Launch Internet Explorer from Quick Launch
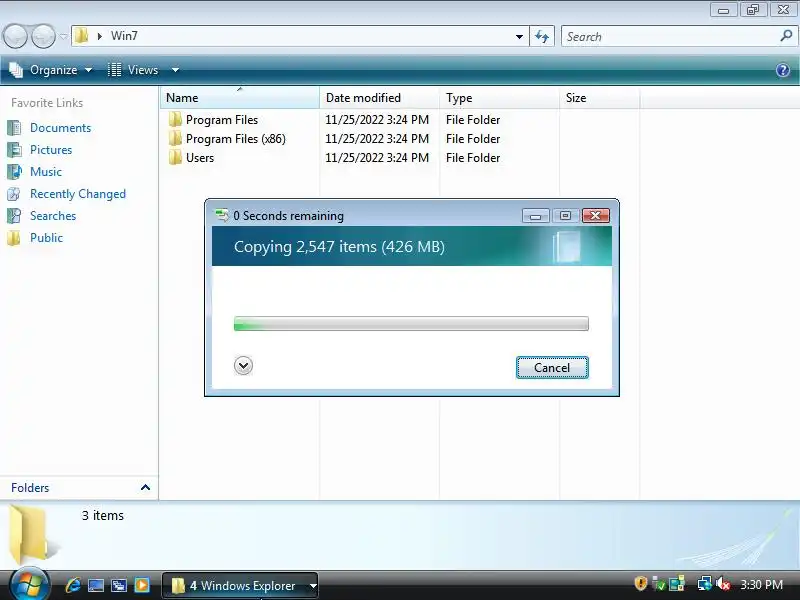The height and width of the screenshot is (600, 800). coord(73,585)
